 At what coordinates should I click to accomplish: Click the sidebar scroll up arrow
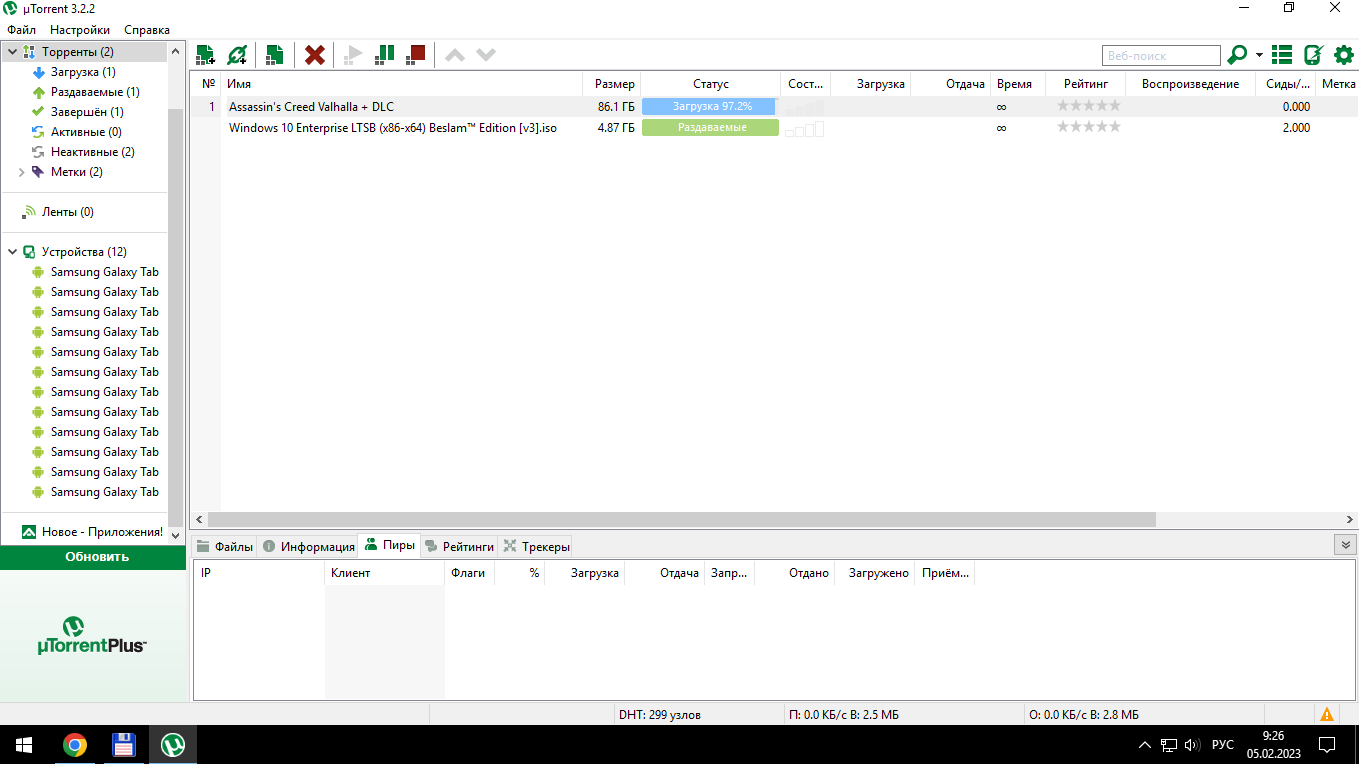[x=177, y=51]
